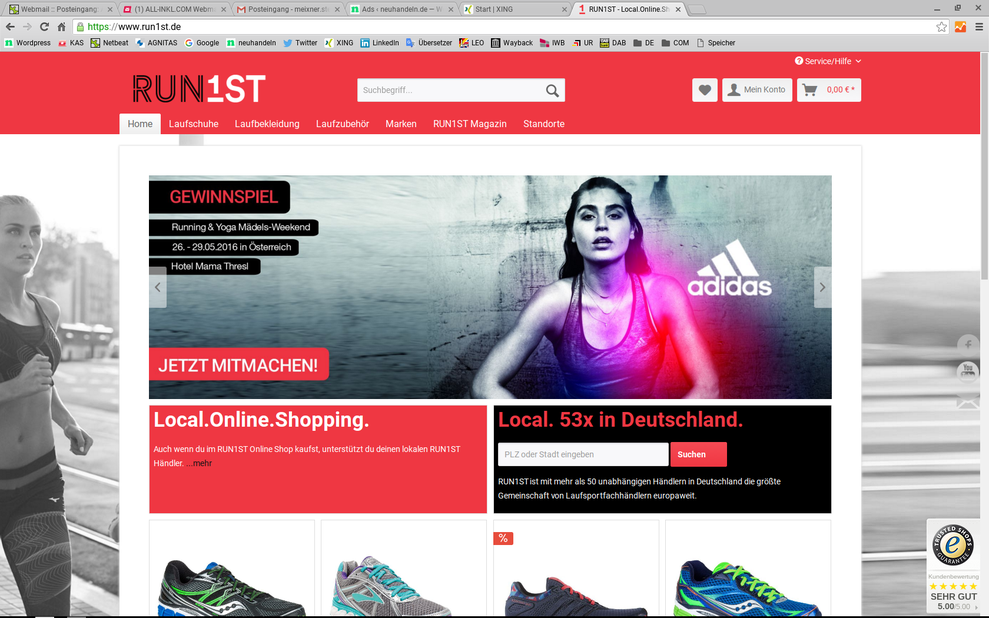Select Home navigation tab
This screenshot has width=989, height=618.
[140, 124]
